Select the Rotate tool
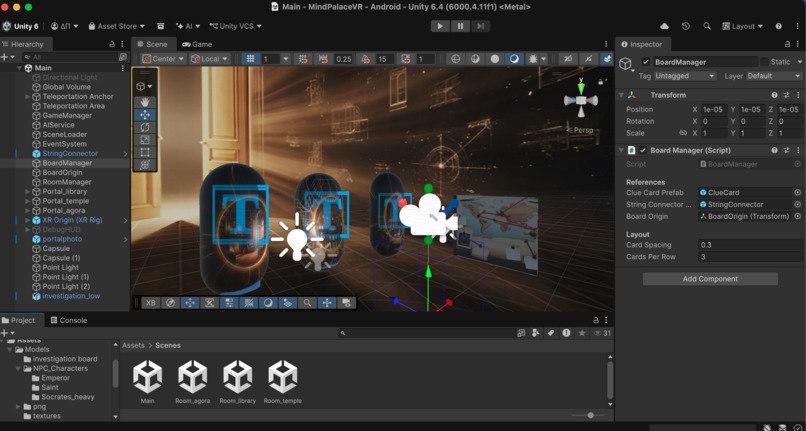Viewport: 806px width, 431px height. [x=144, y=127]
